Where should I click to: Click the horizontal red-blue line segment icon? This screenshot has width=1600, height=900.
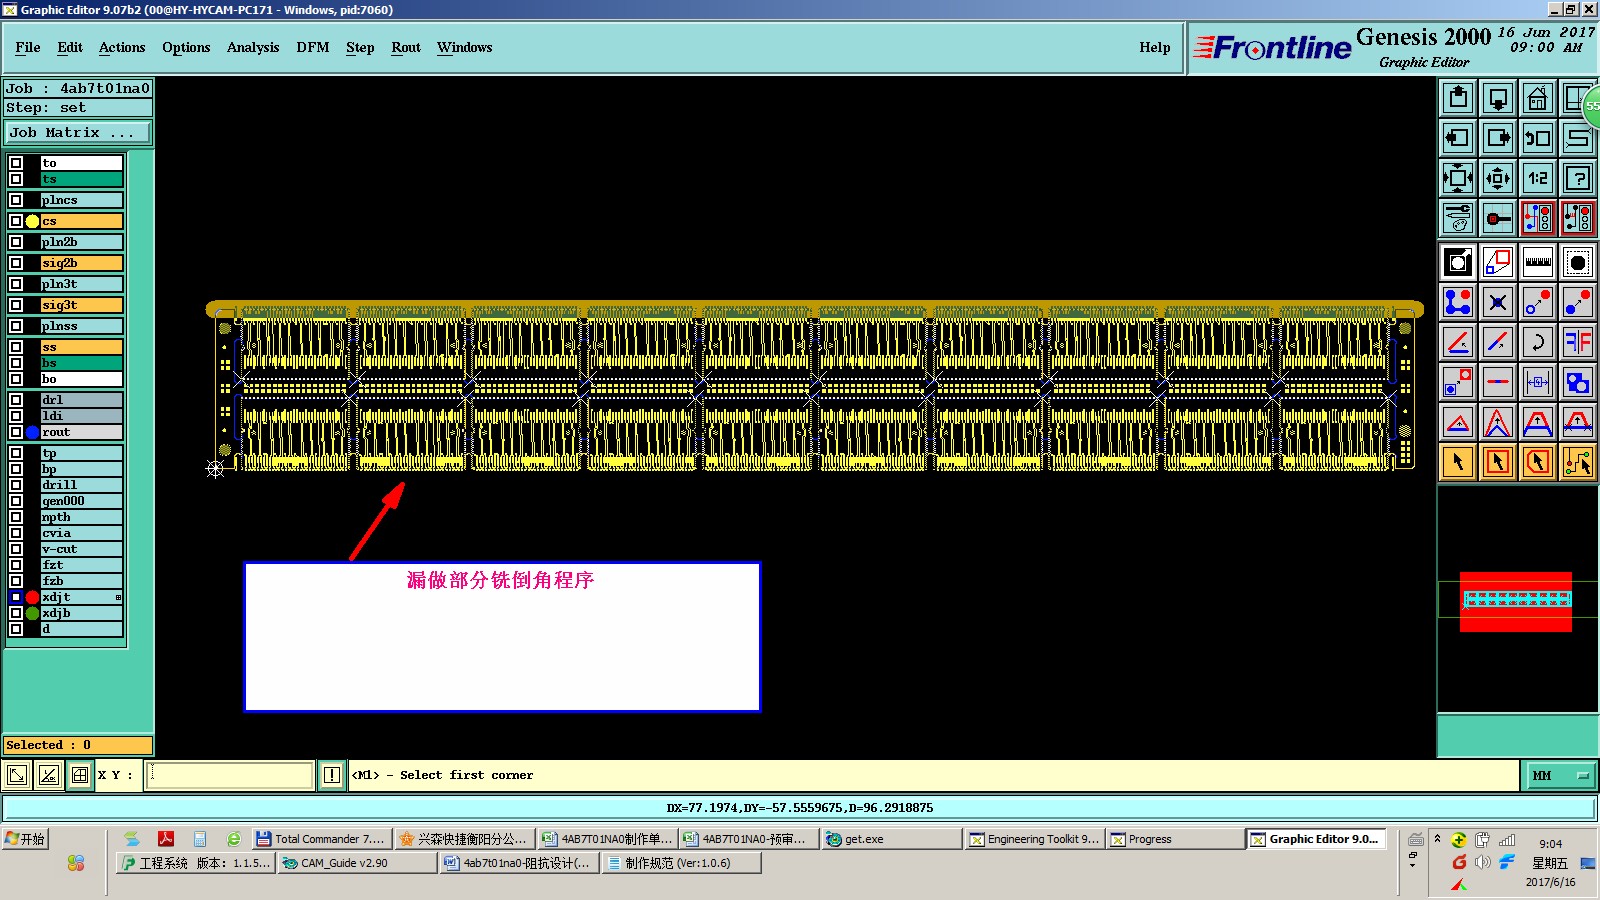tap(1498, 382)
